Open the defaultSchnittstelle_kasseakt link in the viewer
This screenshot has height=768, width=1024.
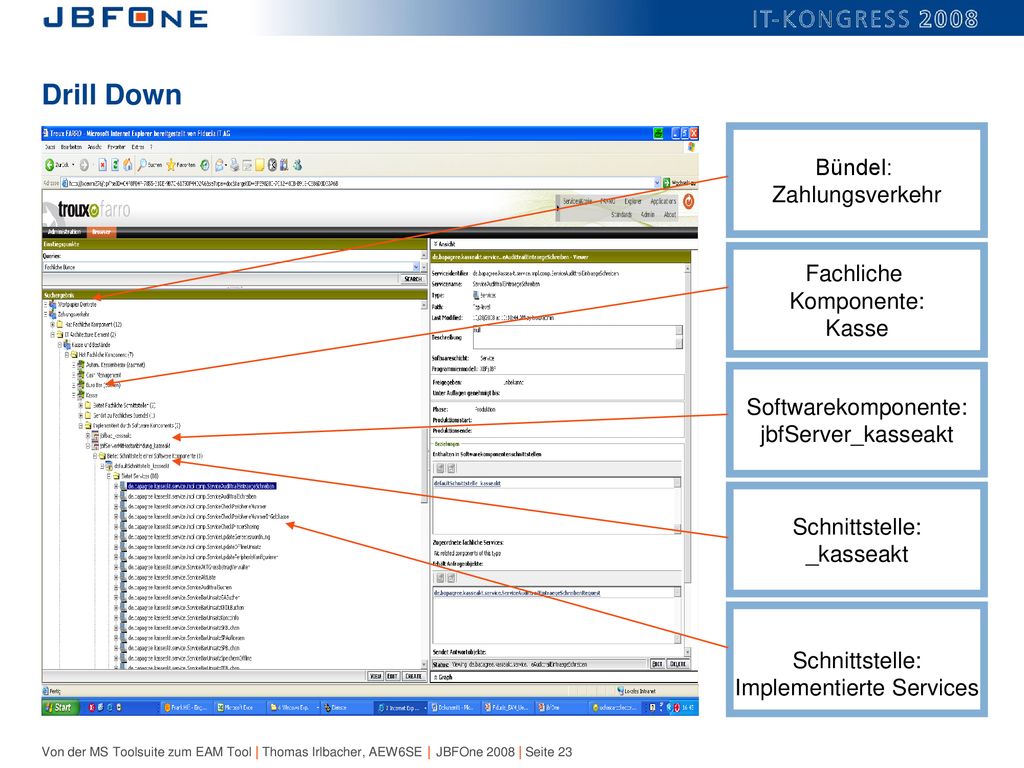[x=467, y=483]
